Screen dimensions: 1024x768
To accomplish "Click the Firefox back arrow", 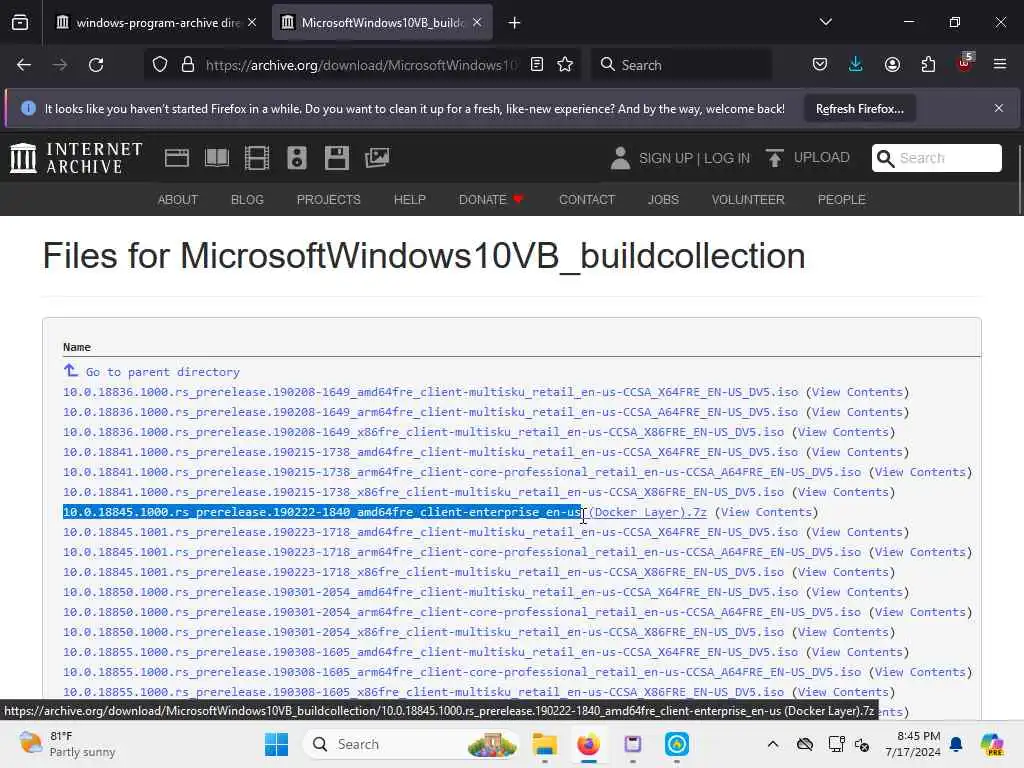I will pyautogui.click(x=24, y=65).
